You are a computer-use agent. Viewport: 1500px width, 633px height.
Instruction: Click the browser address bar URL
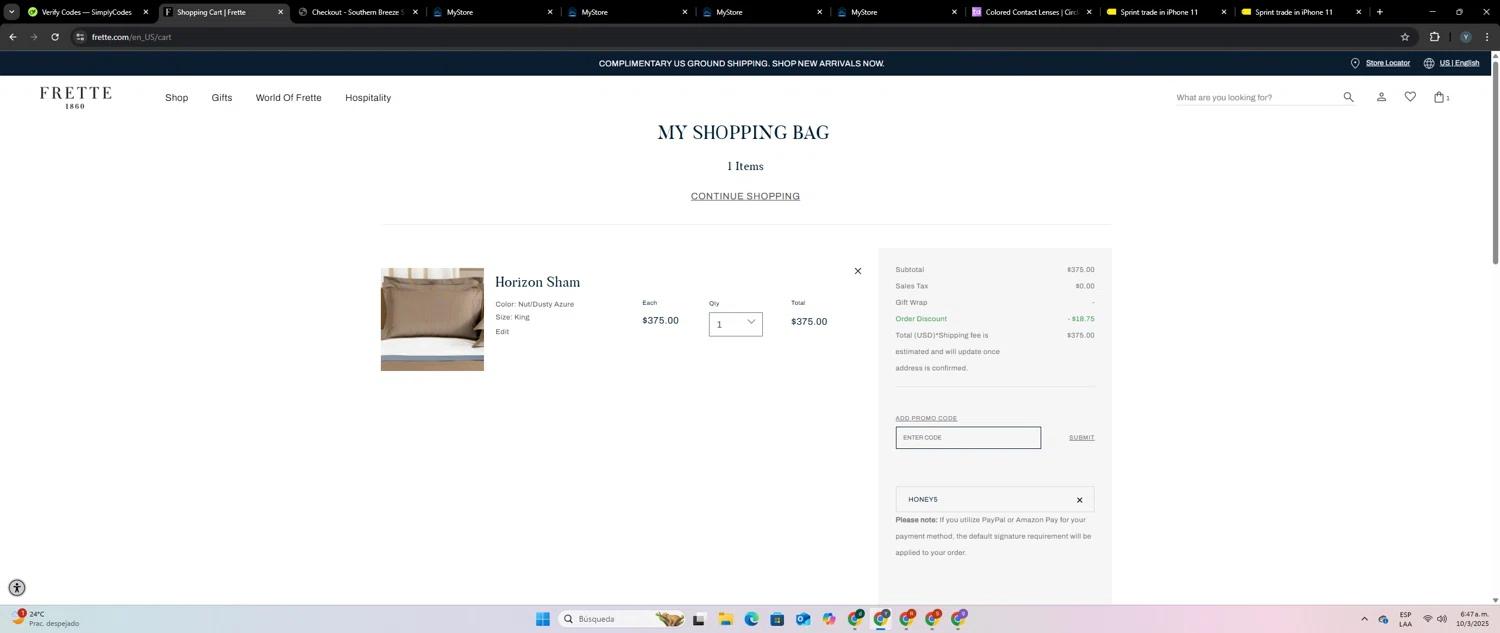click(131, 37)
